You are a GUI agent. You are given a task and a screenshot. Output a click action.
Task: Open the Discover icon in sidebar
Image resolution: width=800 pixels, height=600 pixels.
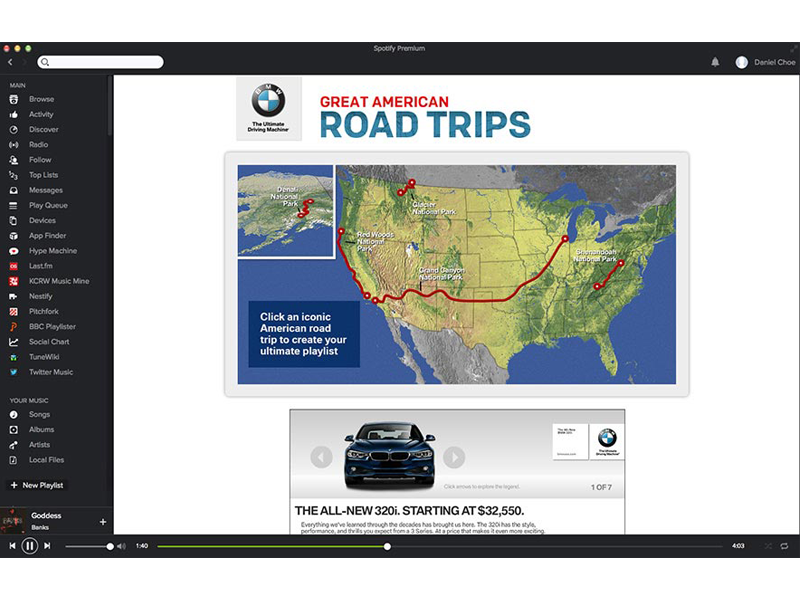tap(14, 130)
